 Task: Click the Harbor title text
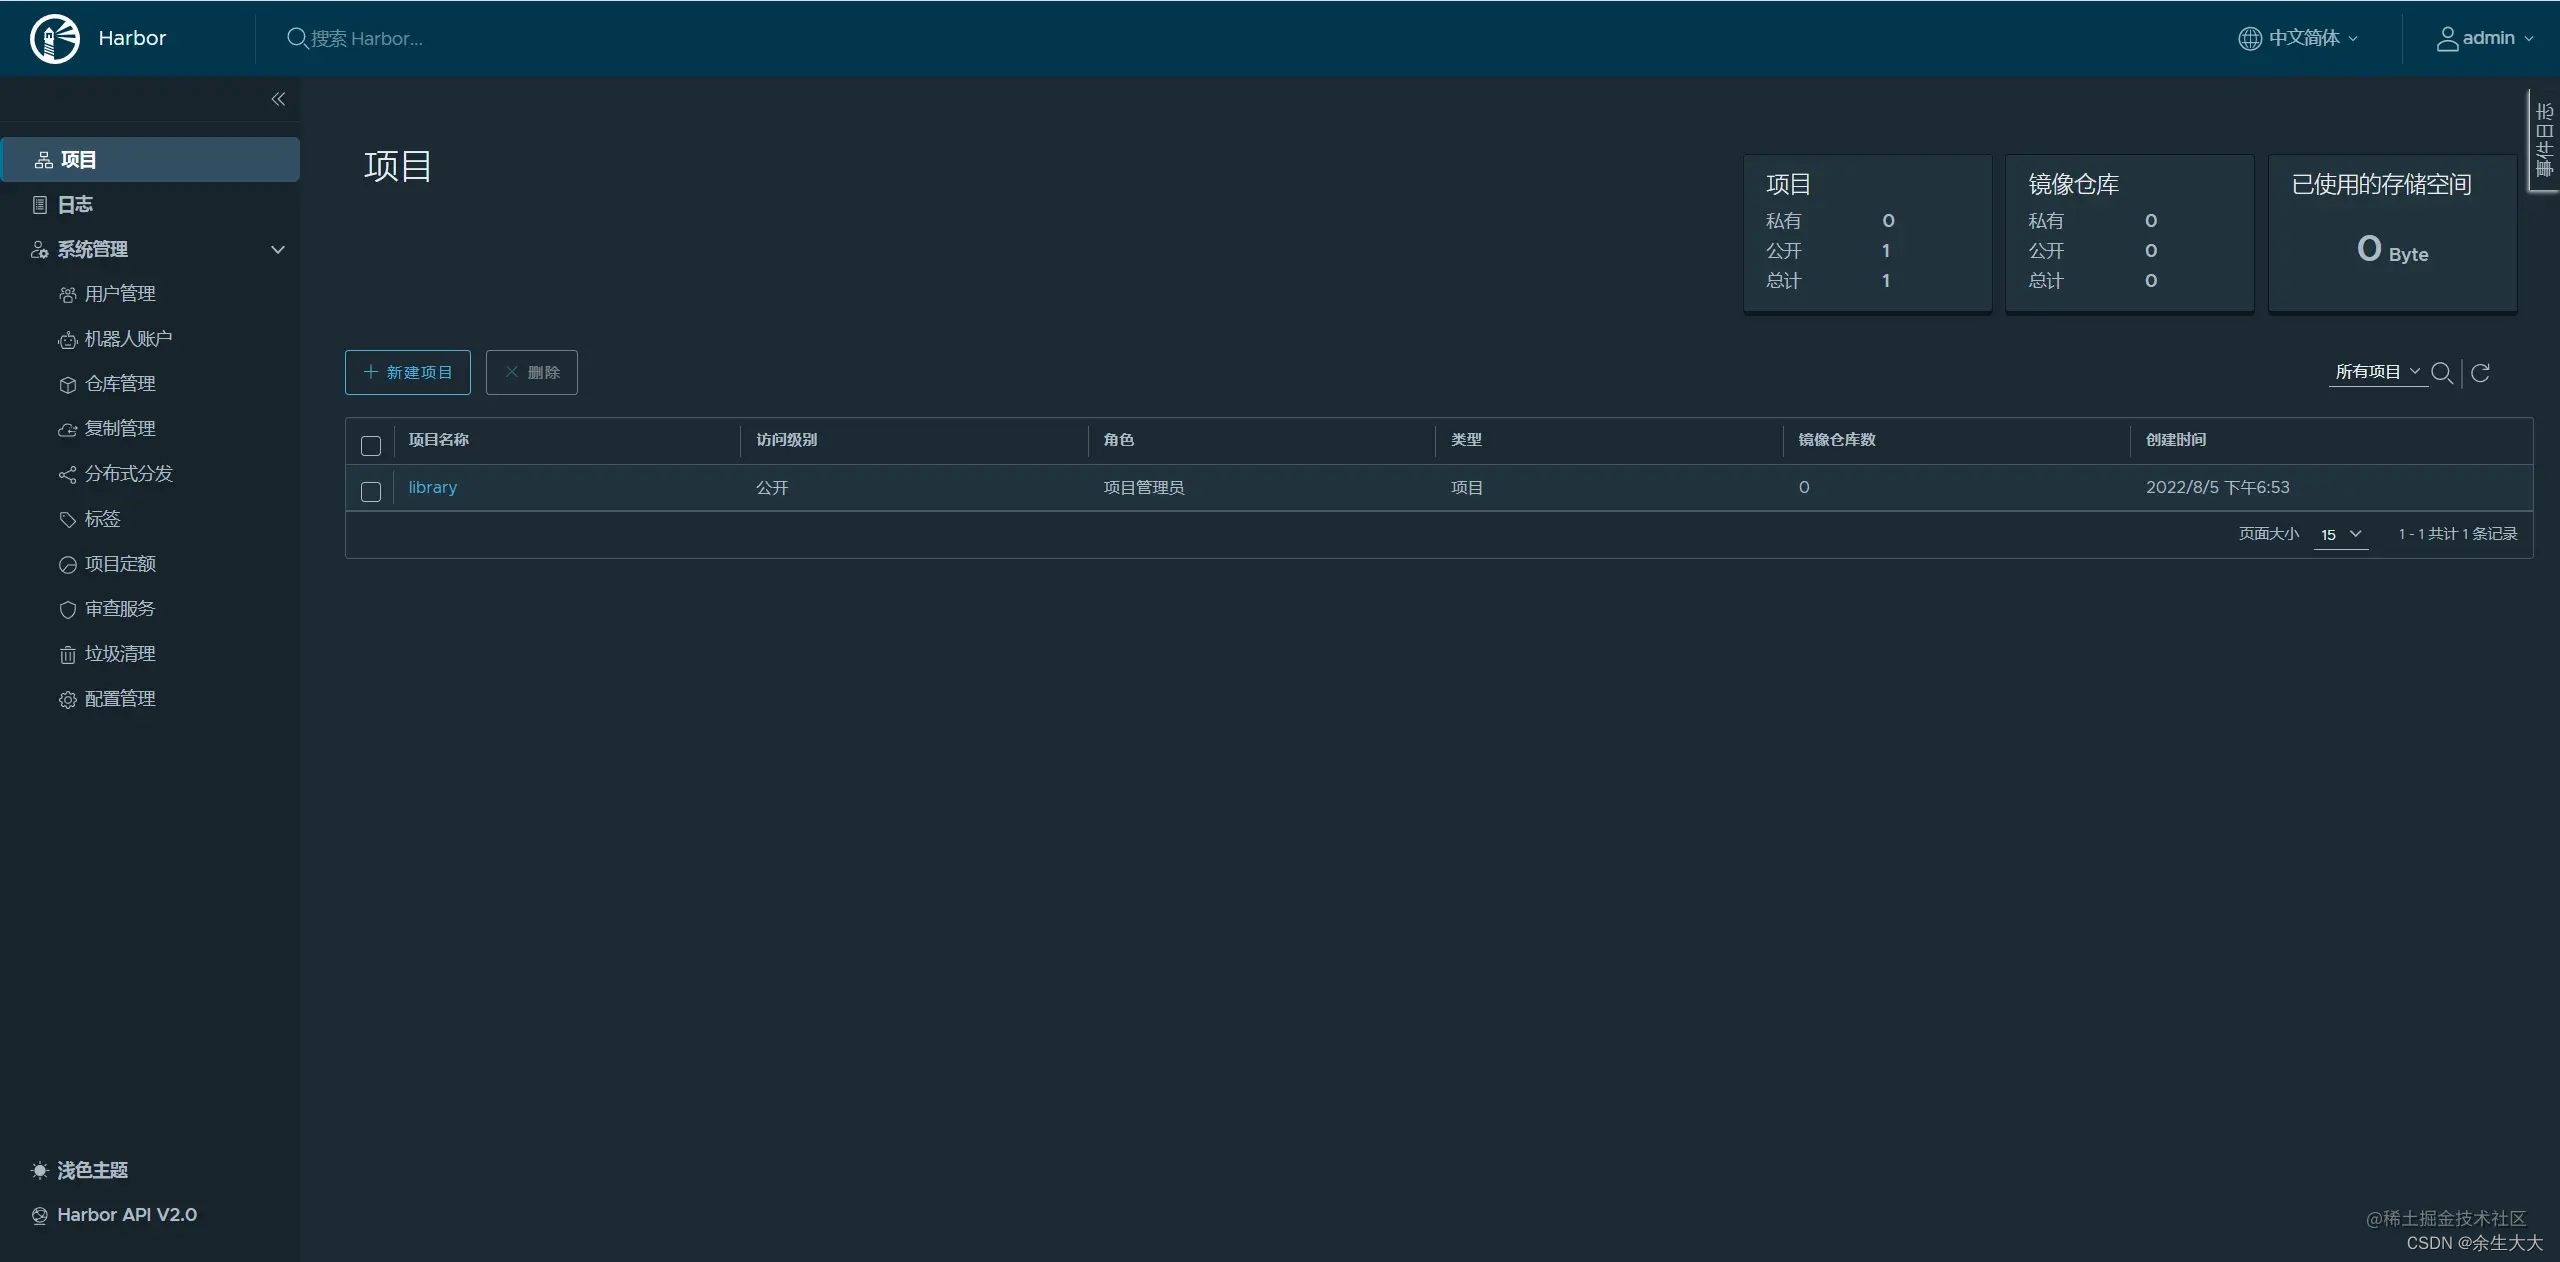click(x=132, y=38)
